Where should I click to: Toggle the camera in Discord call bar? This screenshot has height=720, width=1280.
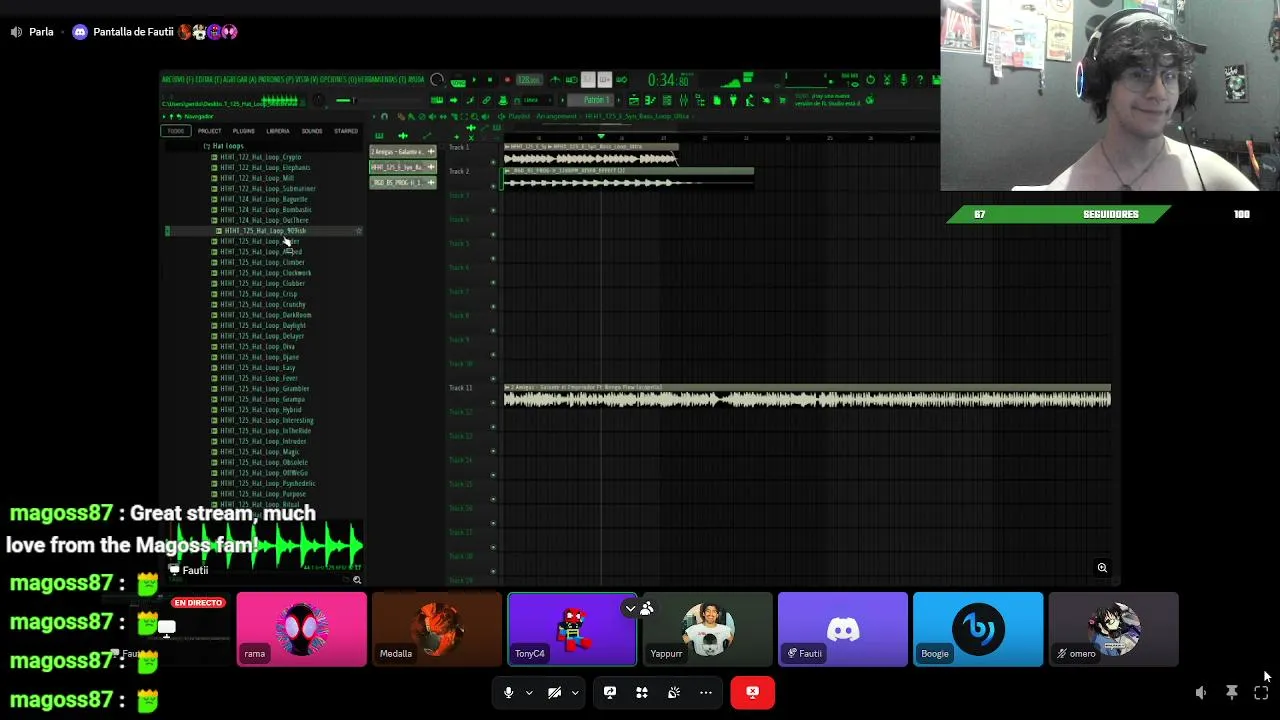554,692
